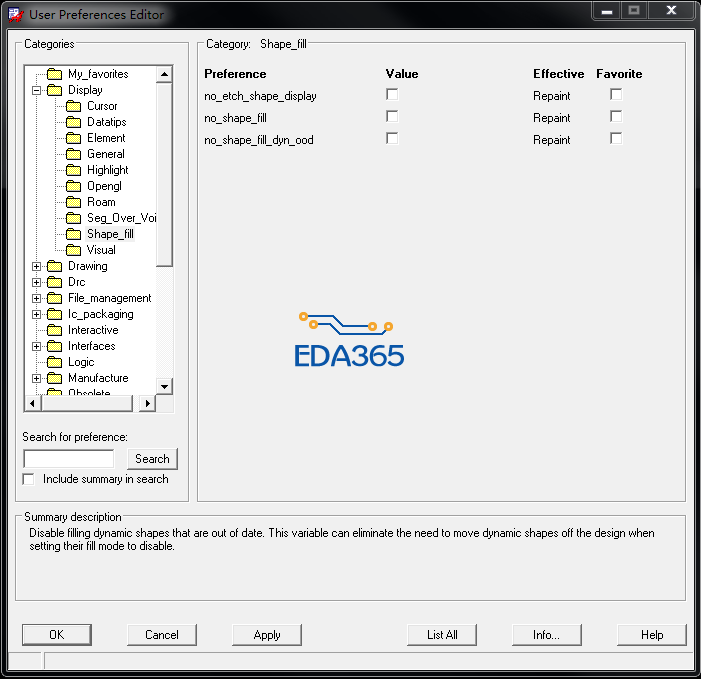The image size is (701, 679).
Task: Click the category tree scroll right arrow
Action: pyautogui.click(x=148, y=403)
